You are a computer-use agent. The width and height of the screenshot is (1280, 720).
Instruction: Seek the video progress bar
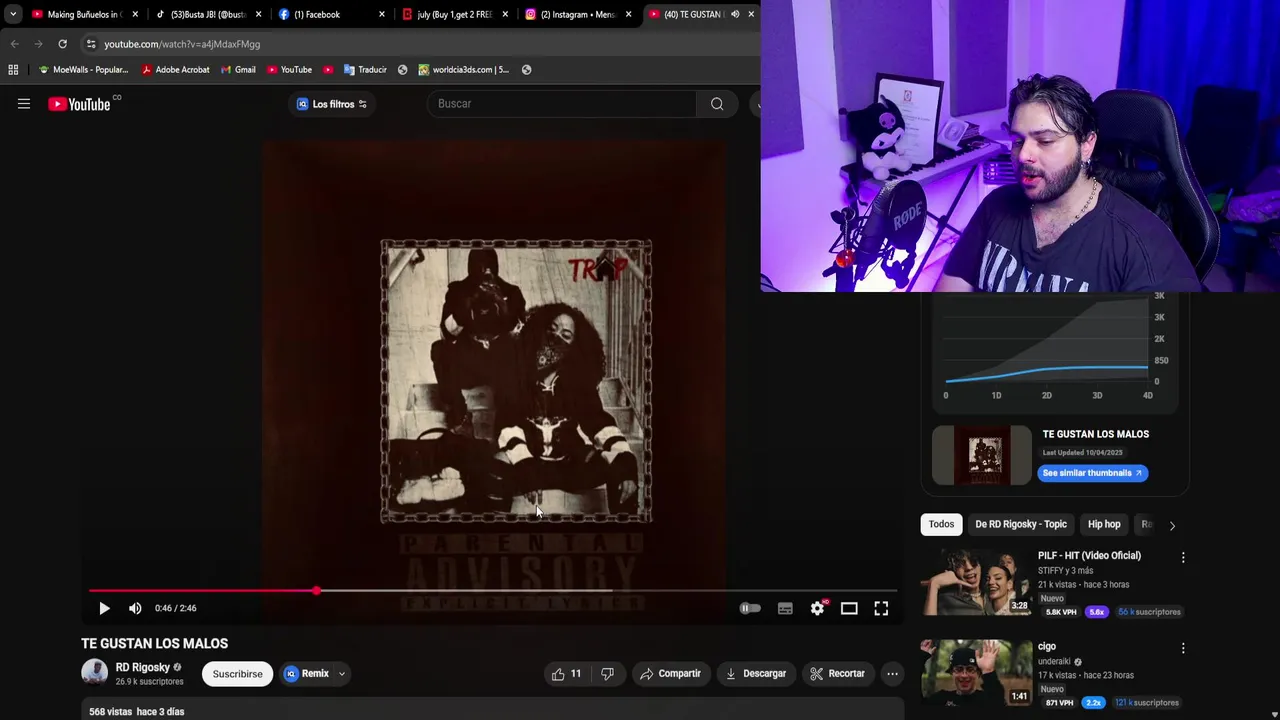[492, 591]
